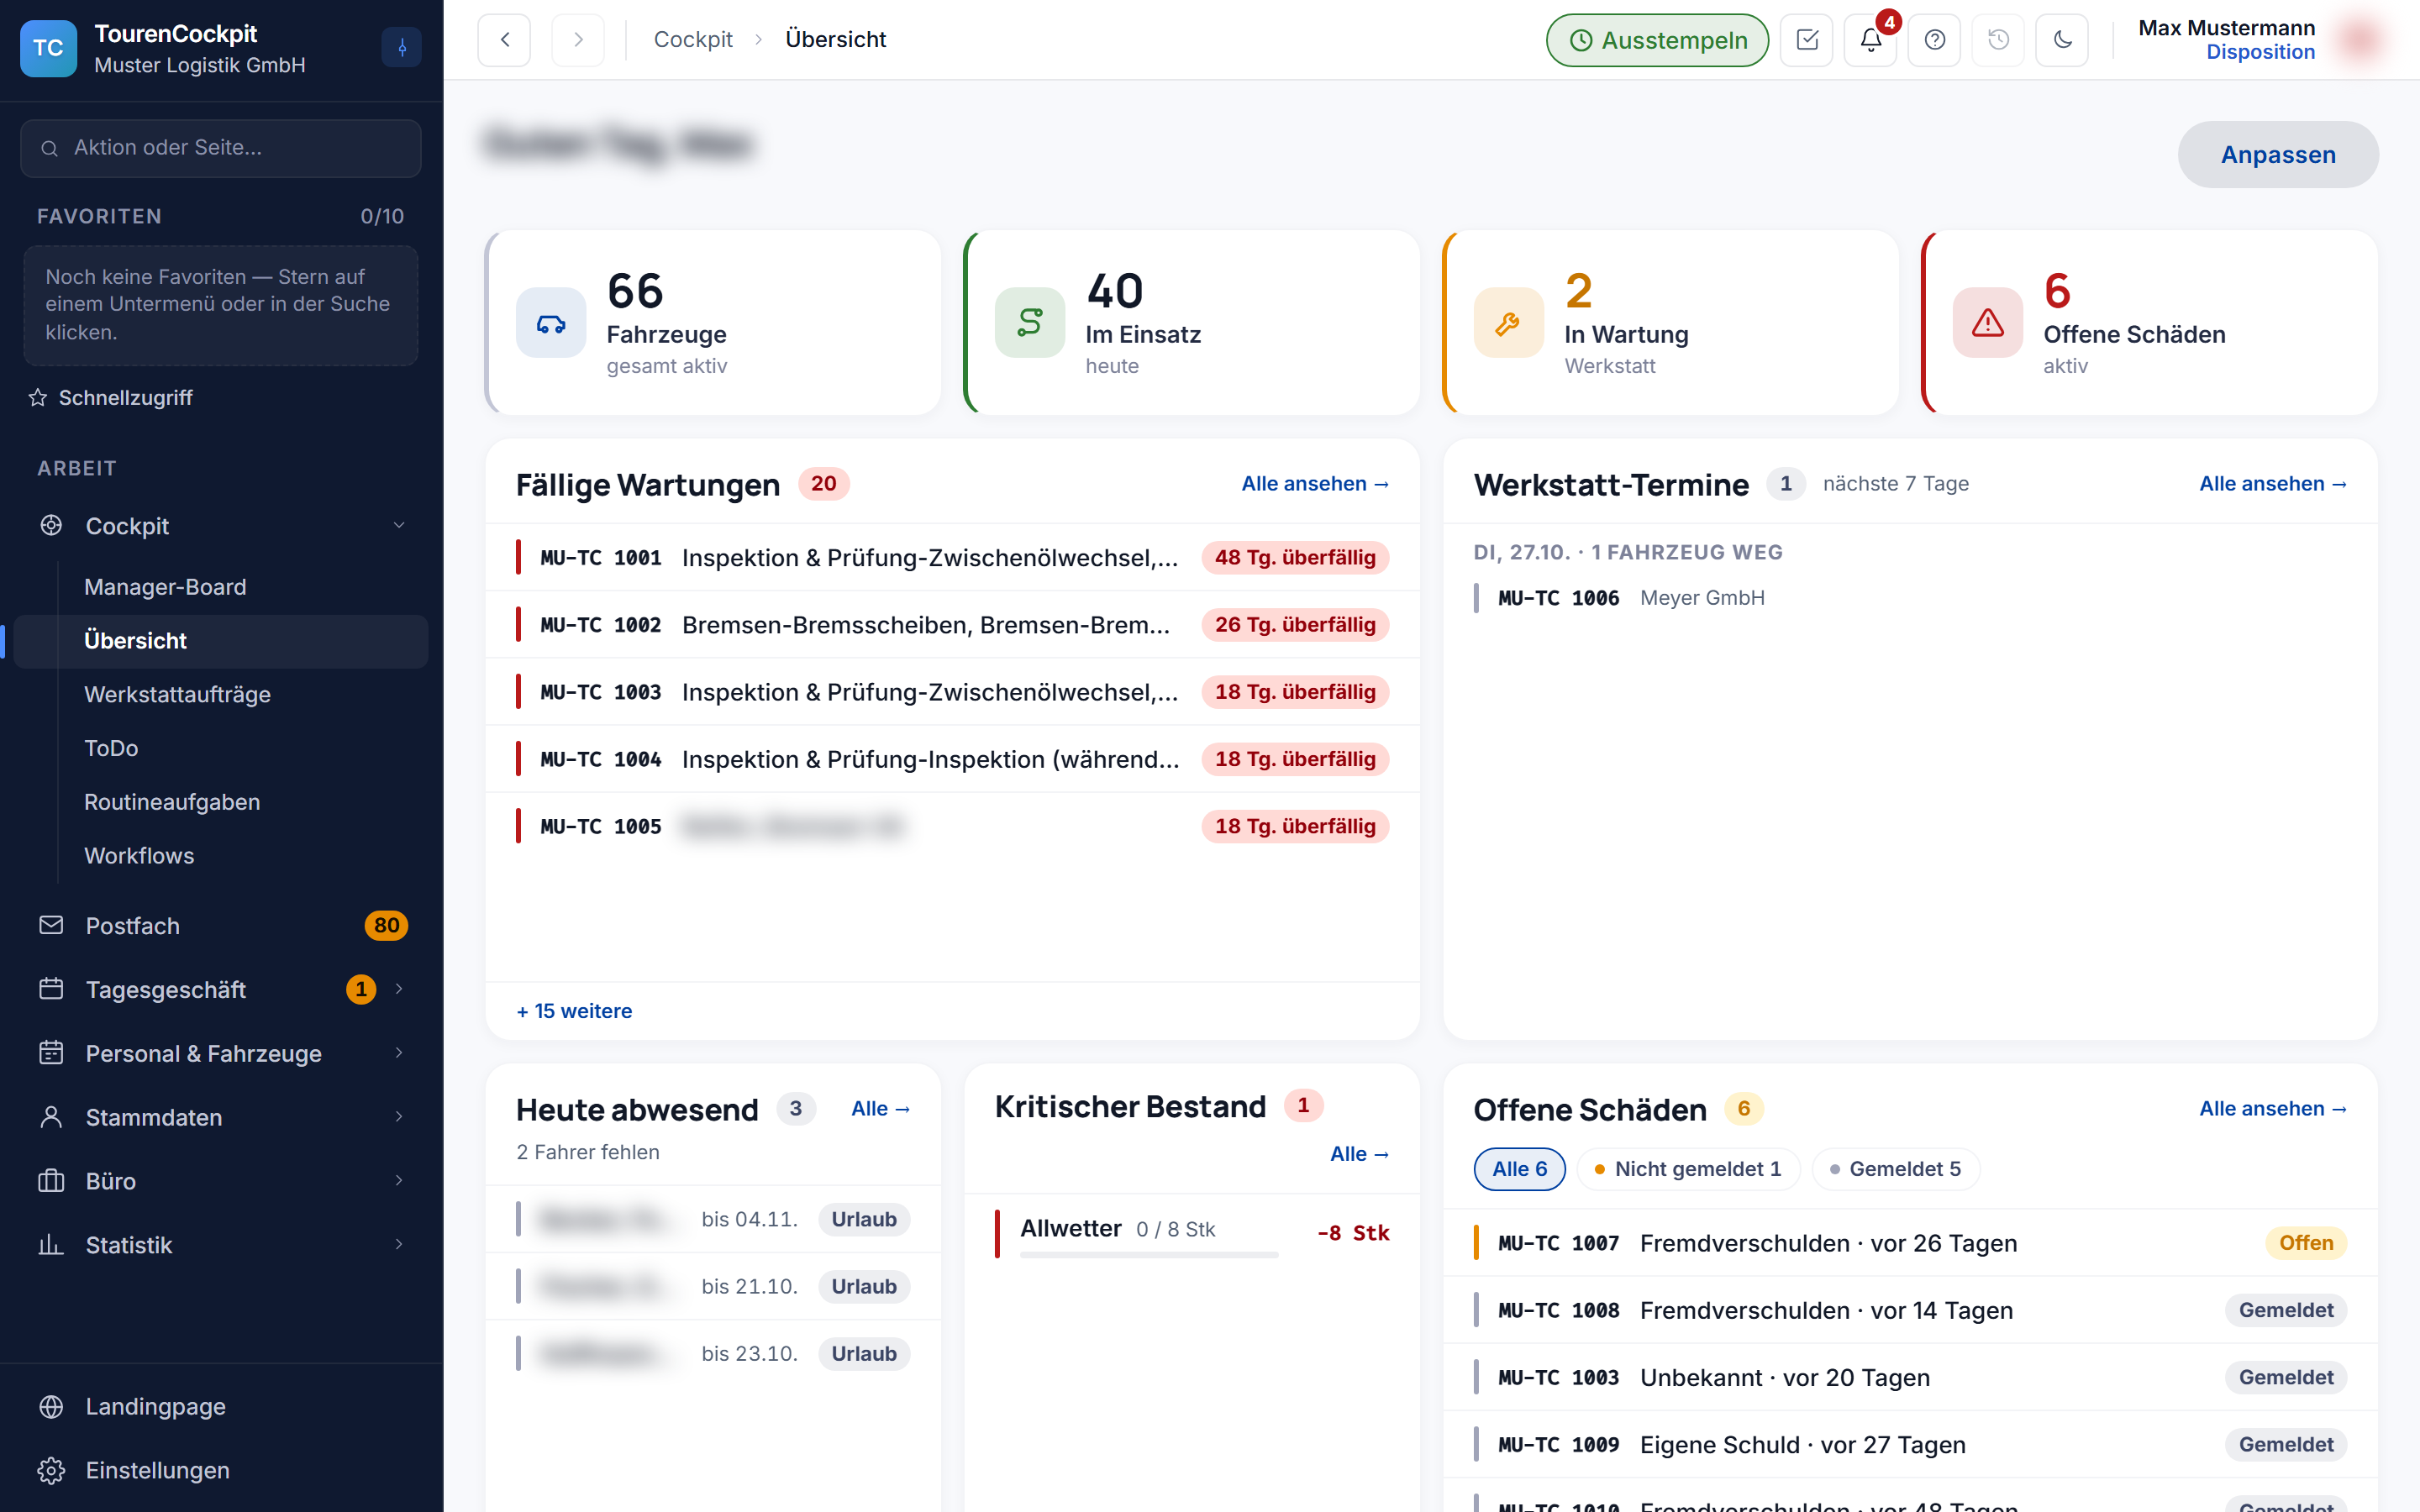View all Fällige Wartungen via Alle ansehen

[1315, 484]
